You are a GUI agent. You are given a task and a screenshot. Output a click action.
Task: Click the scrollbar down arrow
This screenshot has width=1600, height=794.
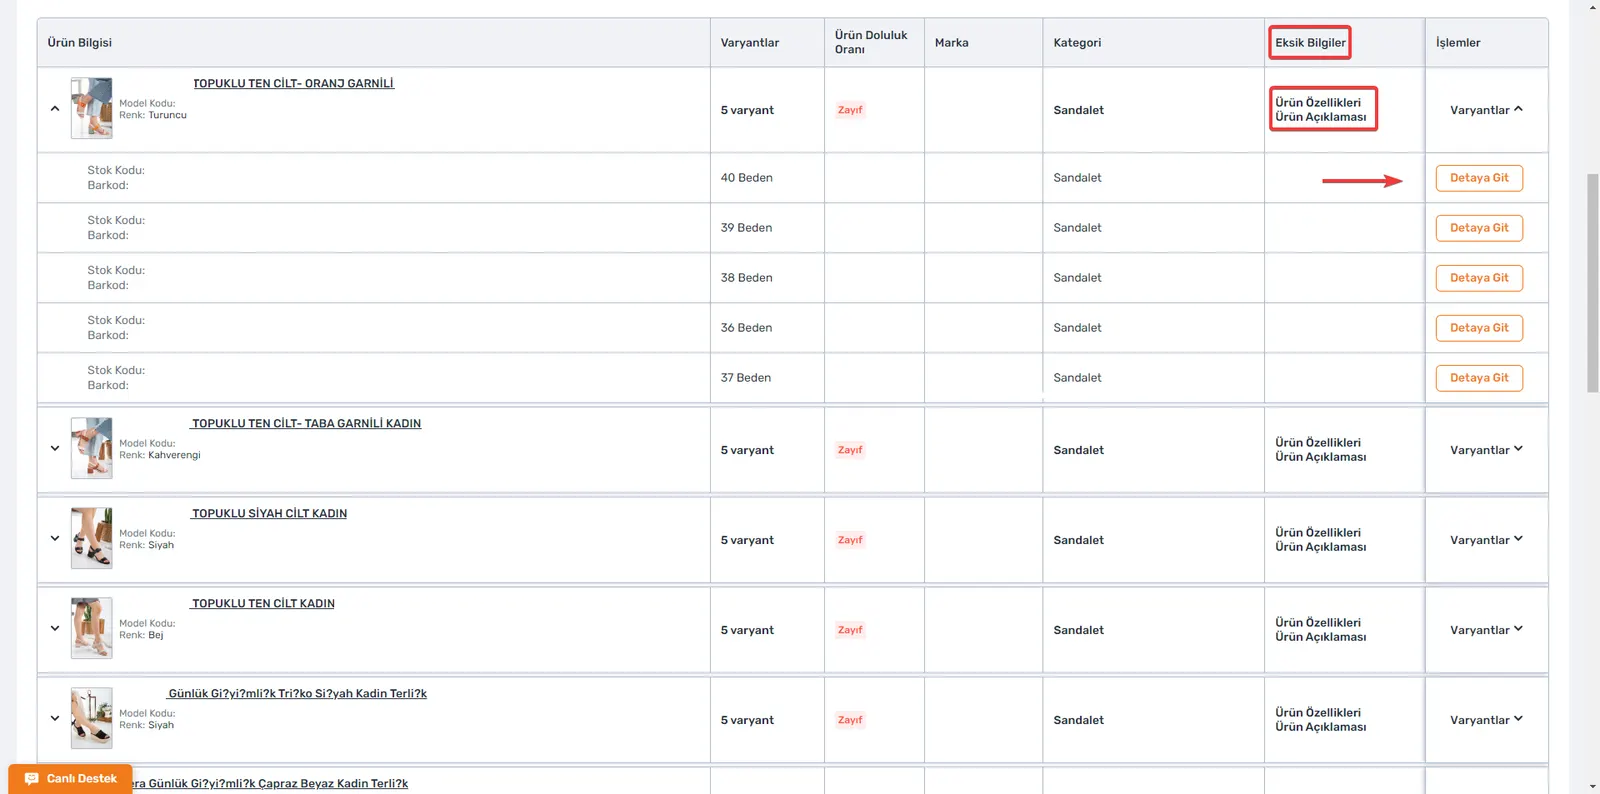(1593, 787)
